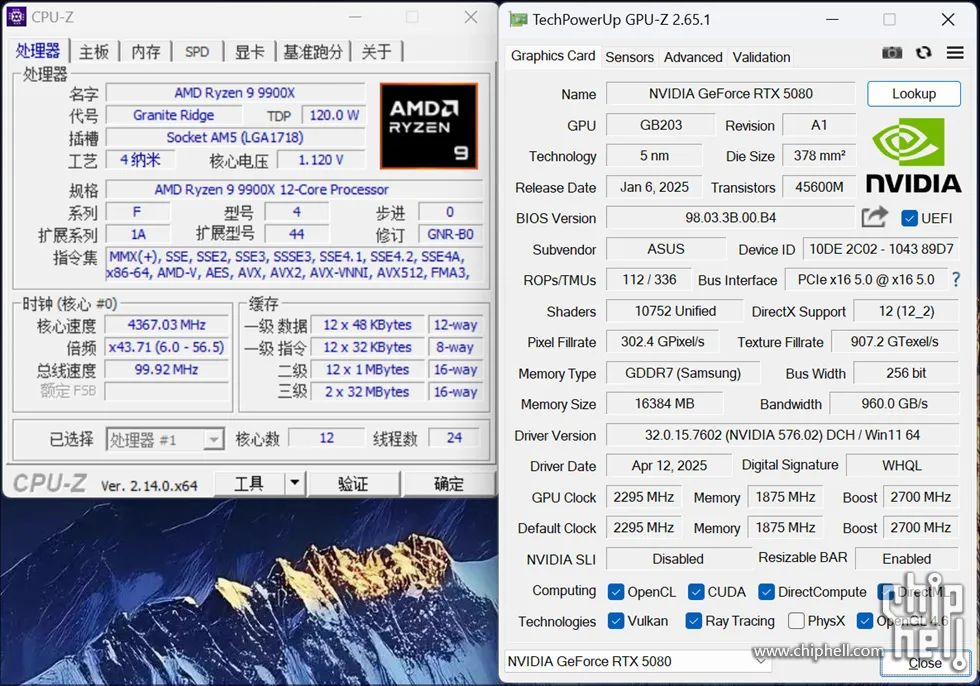980x686 pixels.
Task: Toggle the Ray Tracing checkbox
Action: pyautogui.click(x=693, y=621)
